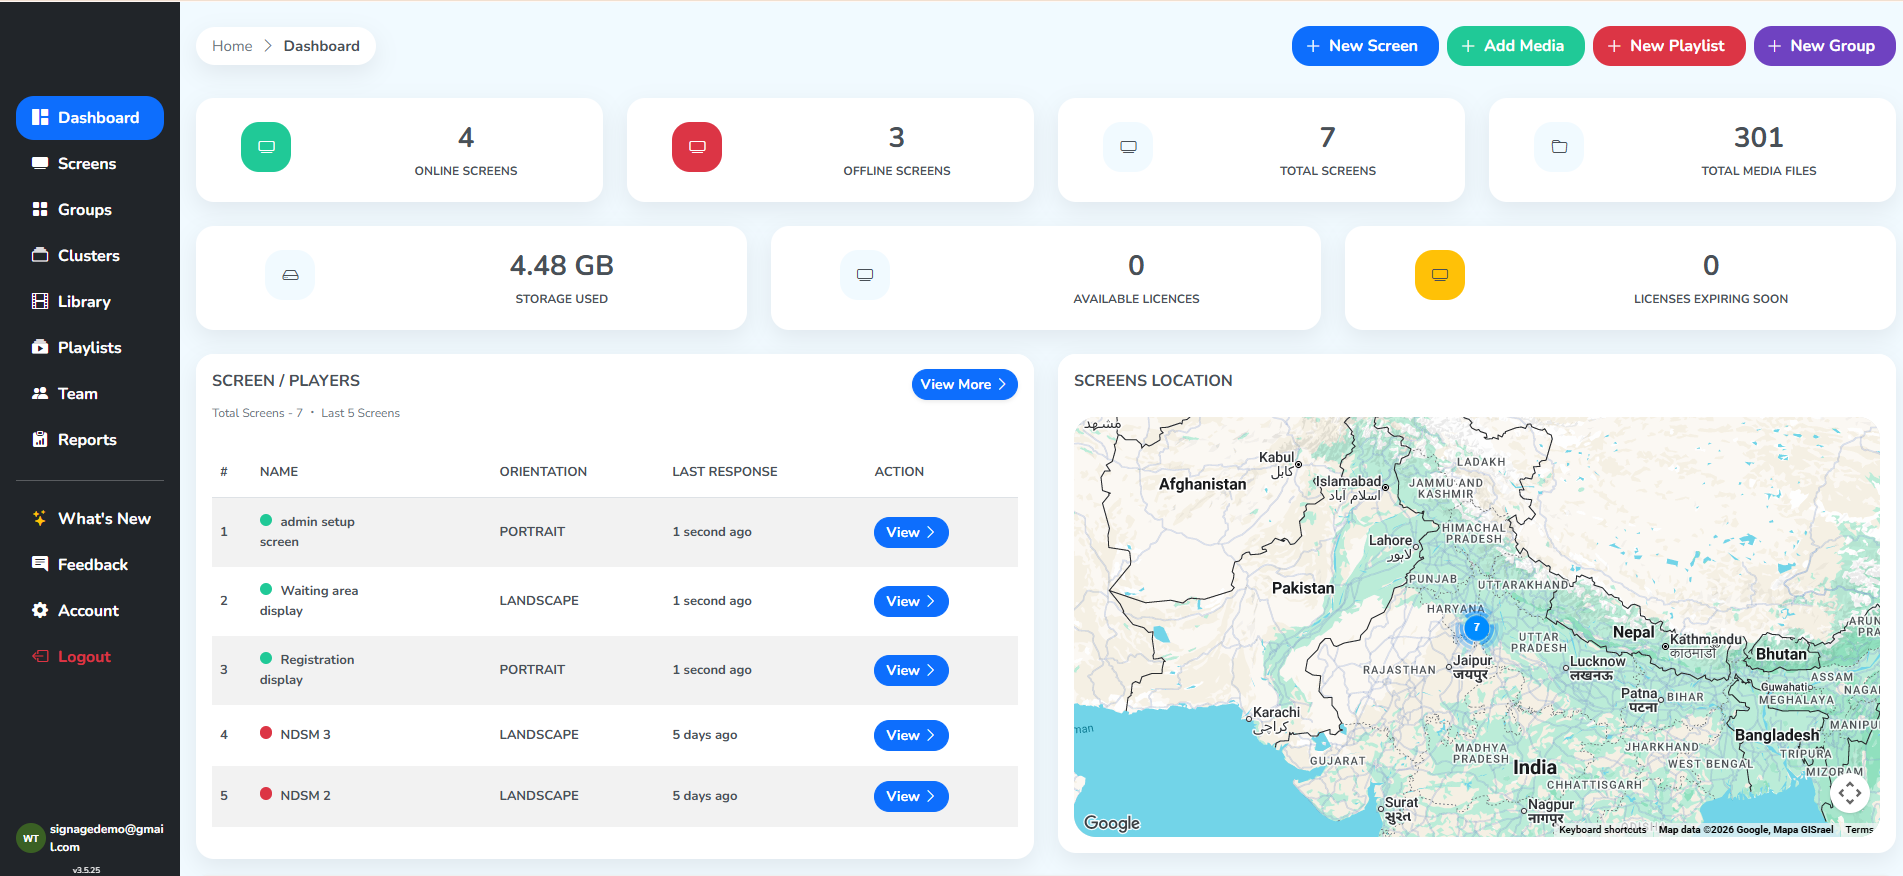Open map Keyboard shortcuts

(x=1602, y=830)
